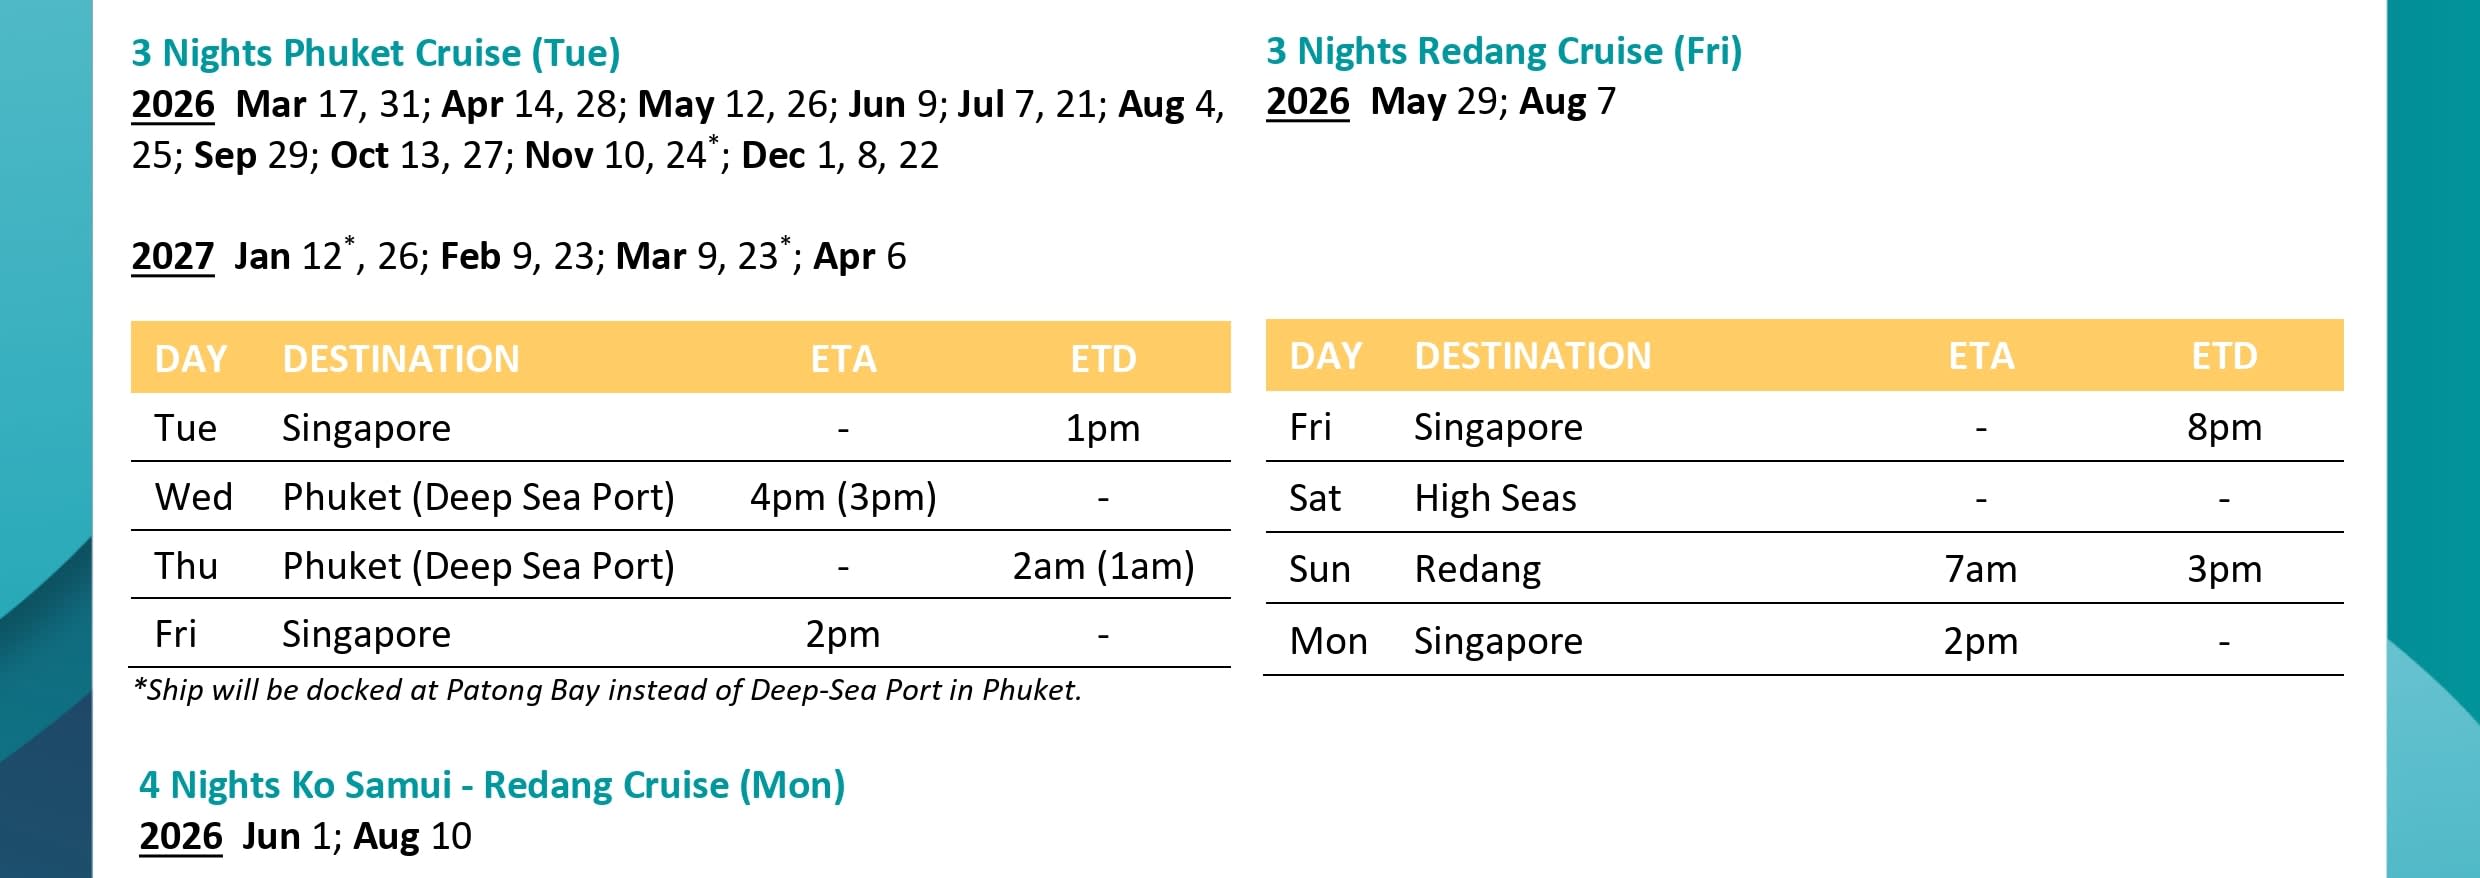Select the "4 Nights Ko Samui - Redang Cruise" heading
This screenshot has width=2480, height=878.
pyautogui.click(x=492, y=785)
